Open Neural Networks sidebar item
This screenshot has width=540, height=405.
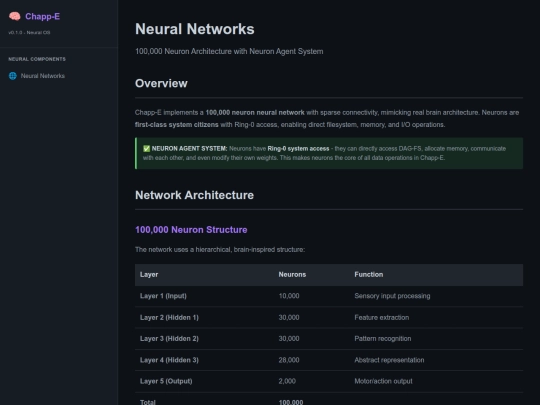tap(43, 76)
